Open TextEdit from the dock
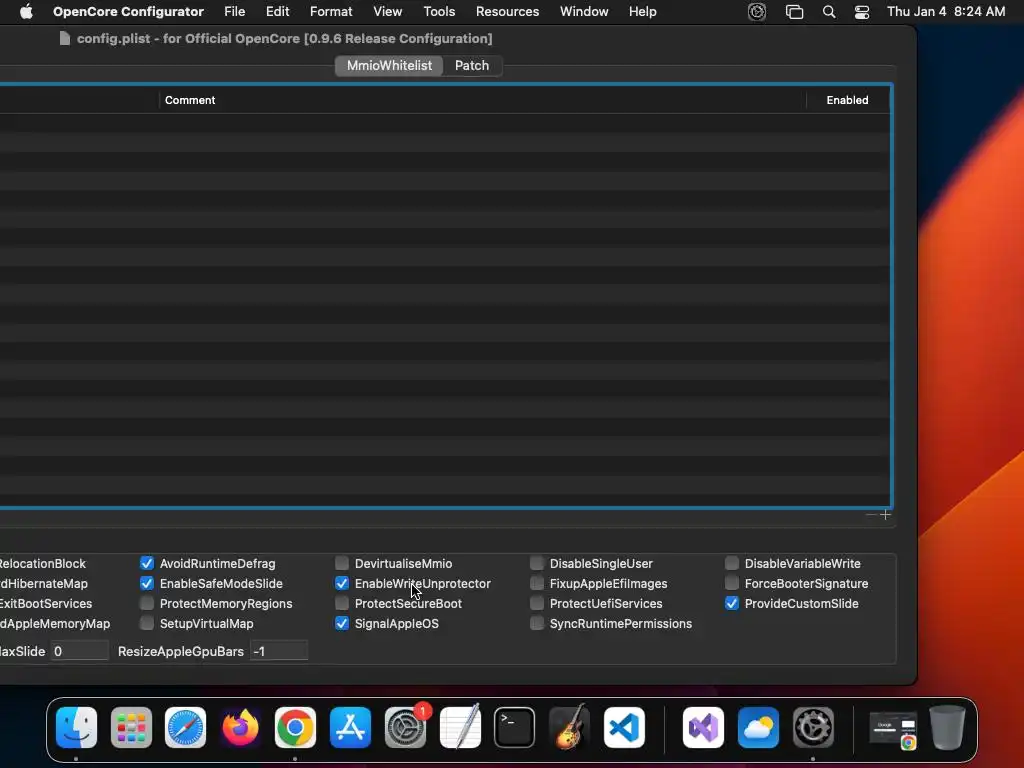This screenshot has height=768, width=1024. pyautogui.click(x=460, y=727)
